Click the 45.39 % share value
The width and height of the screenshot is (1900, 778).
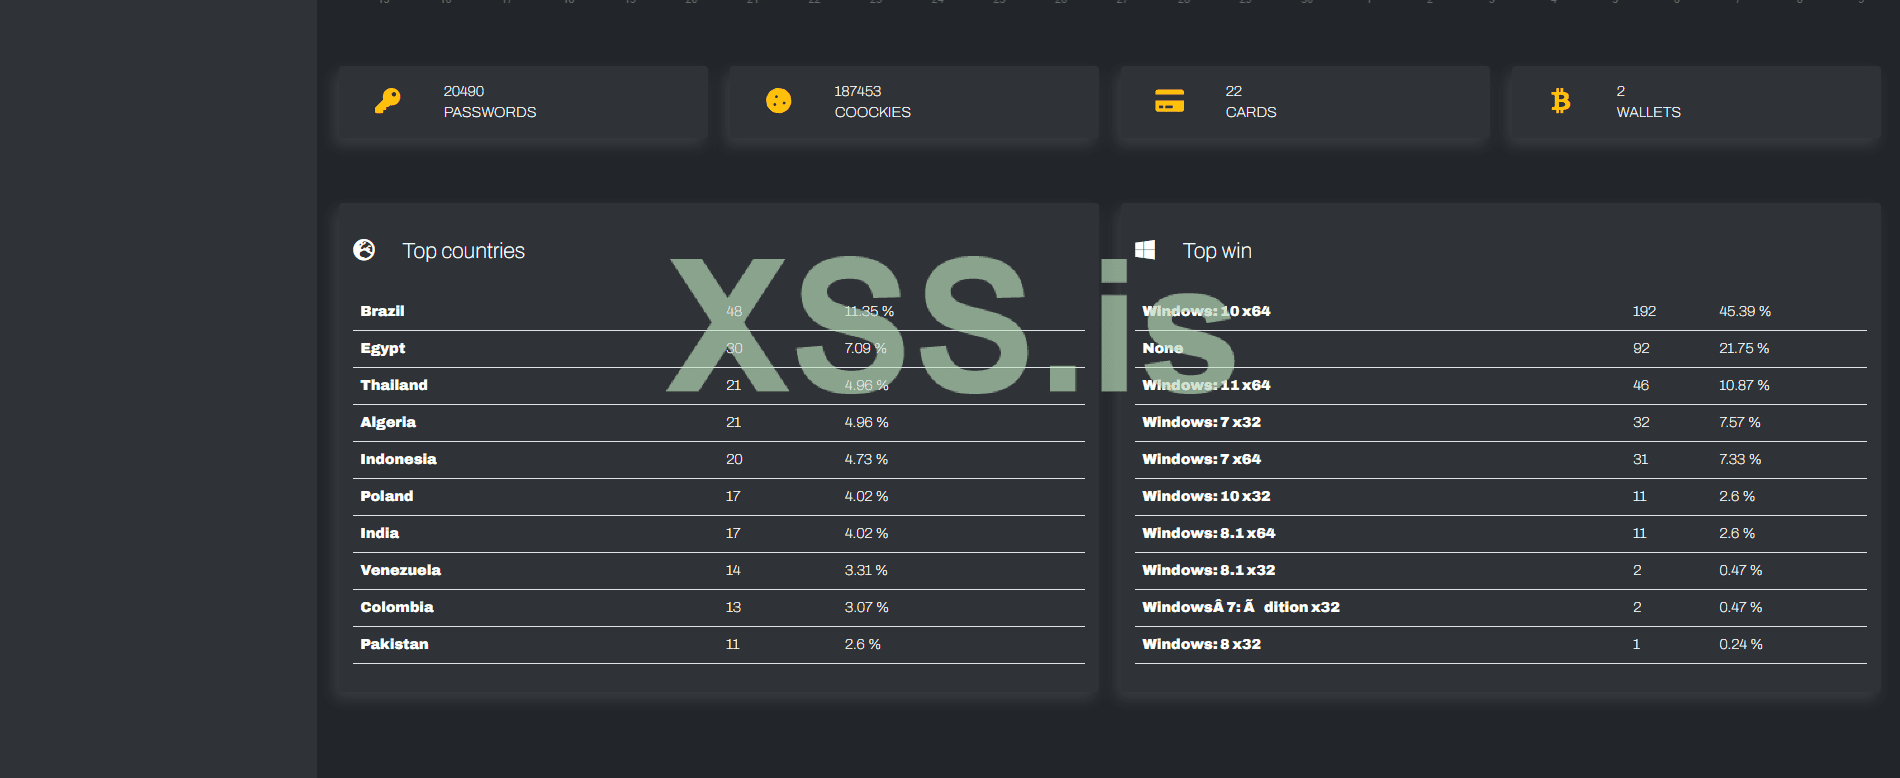tap(1745, 311)
